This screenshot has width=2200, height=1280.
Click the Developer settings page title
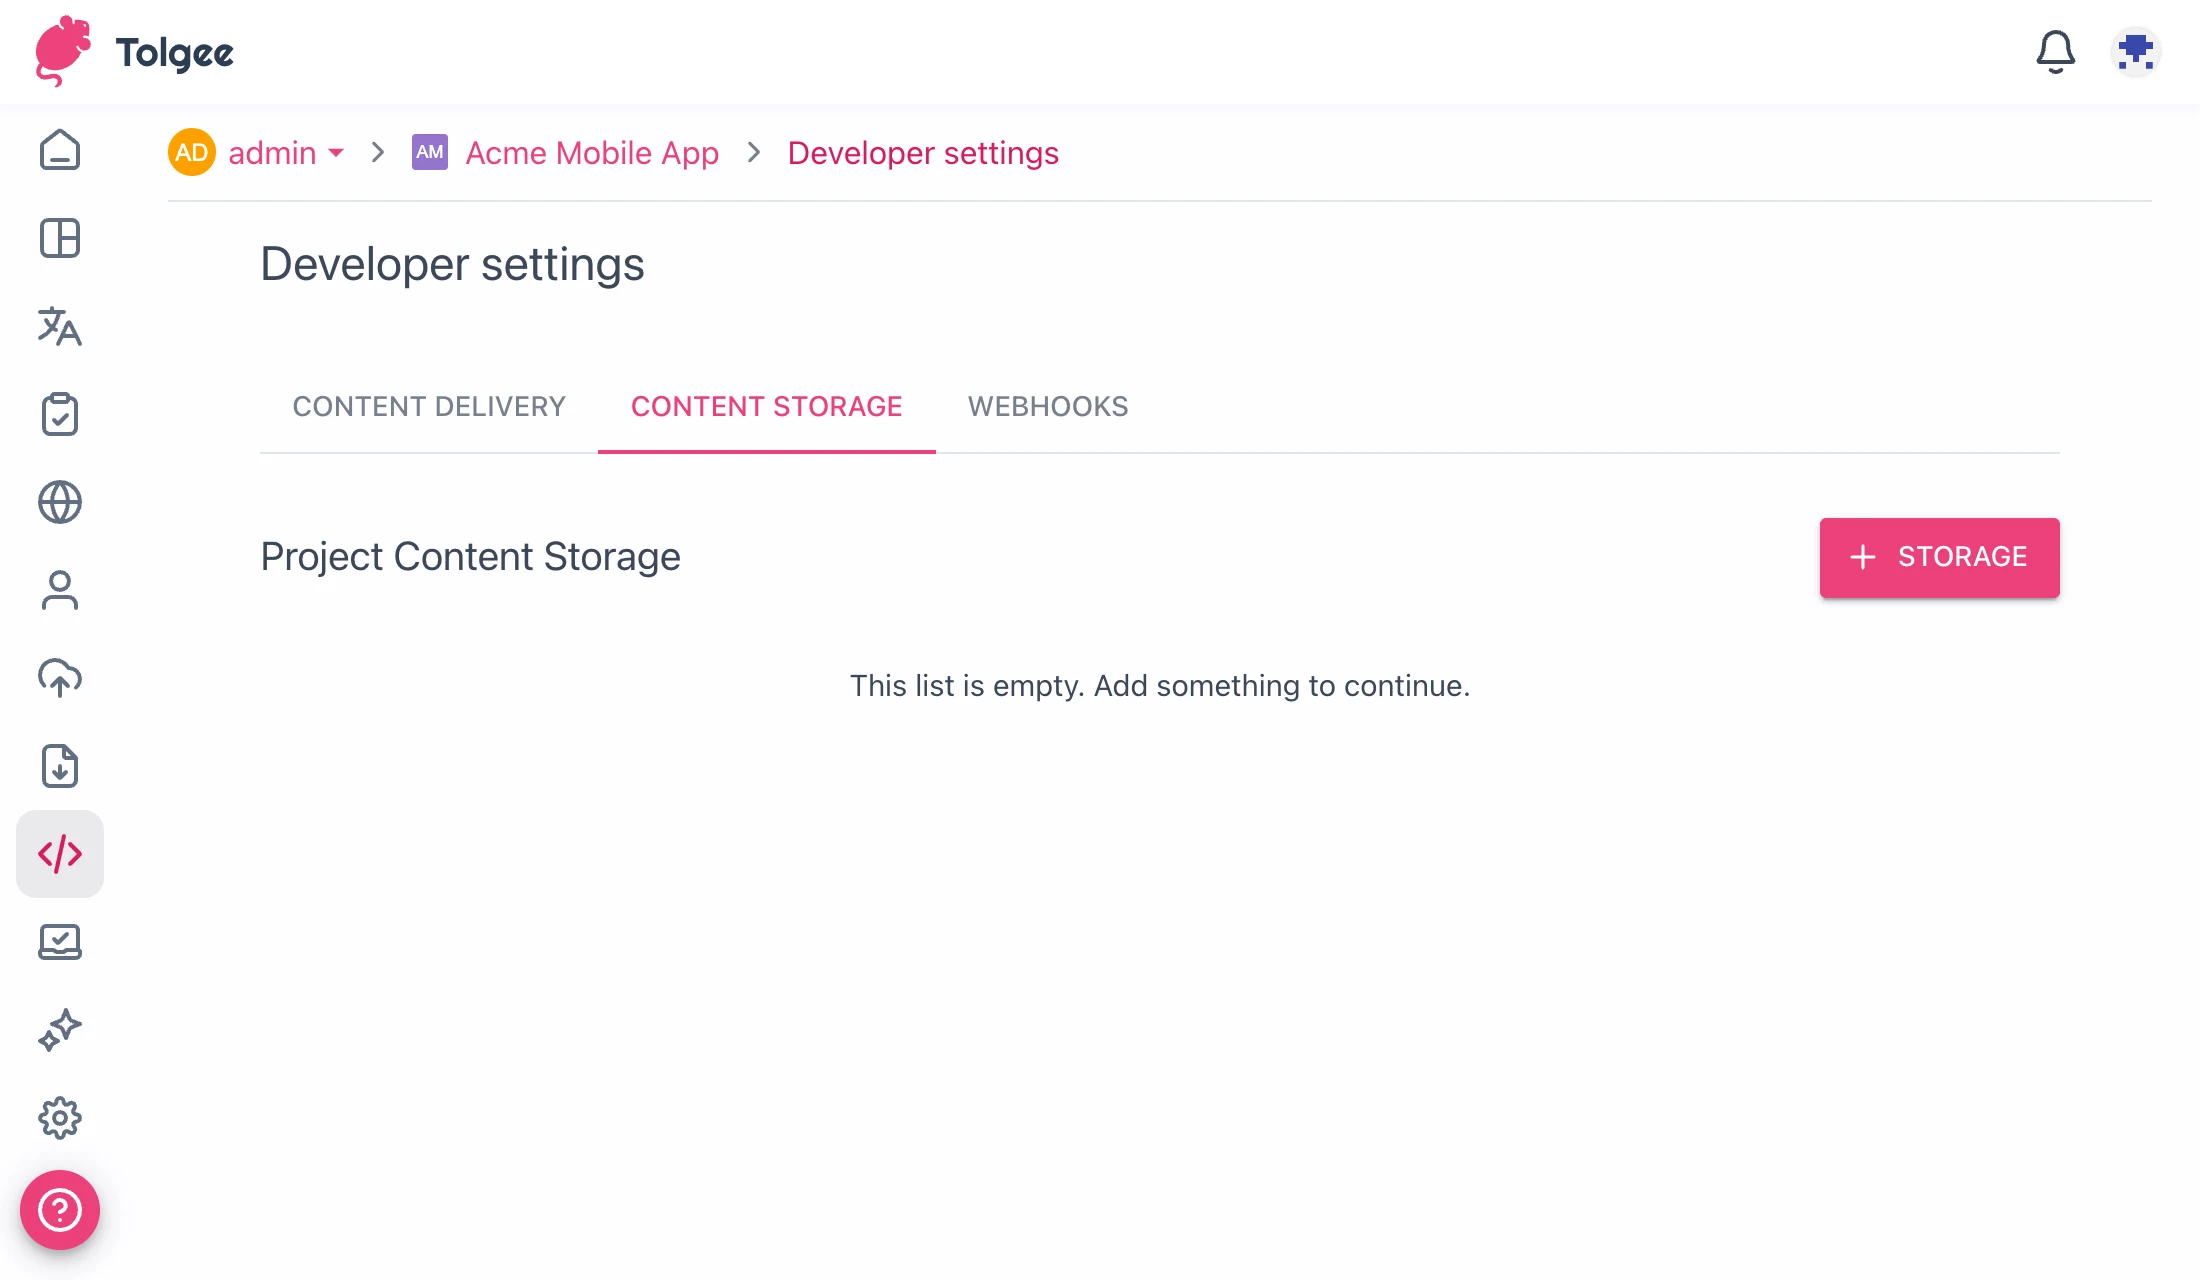pos(452,265)
